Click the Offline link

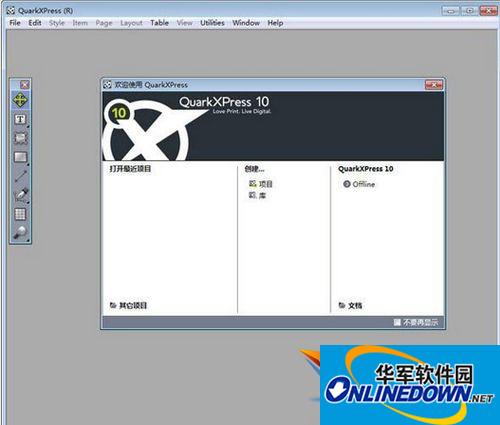tap(364, 184)
